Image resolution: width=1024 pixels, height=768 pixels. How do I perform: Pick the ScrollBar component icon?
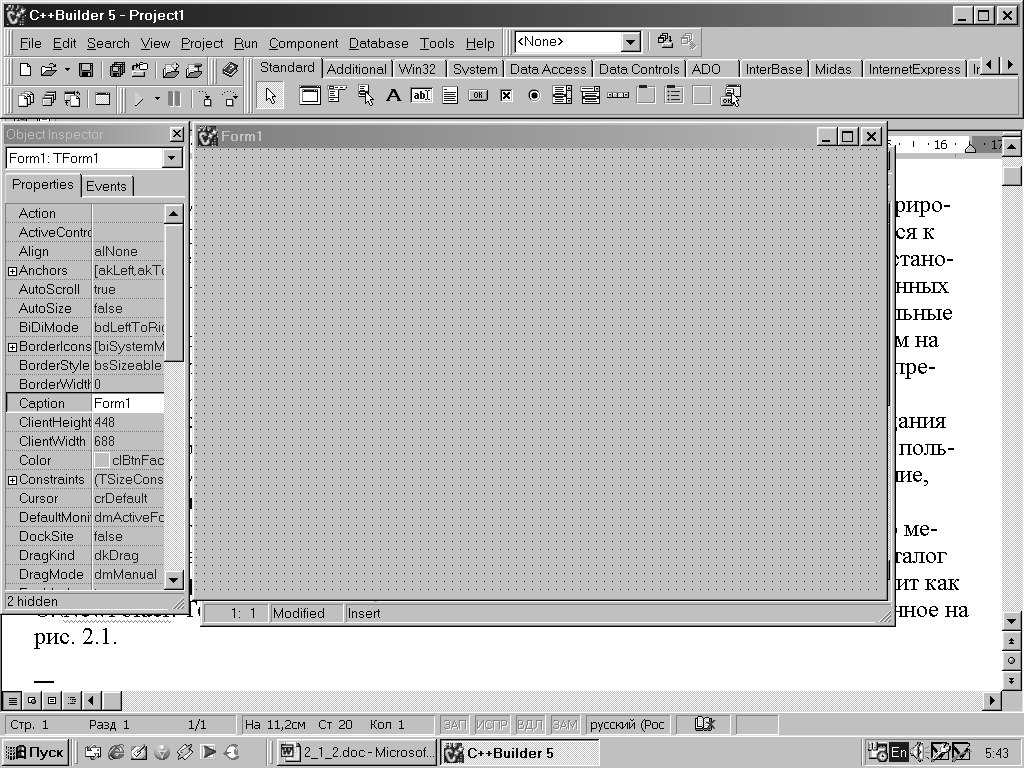[x=618, y=96]
